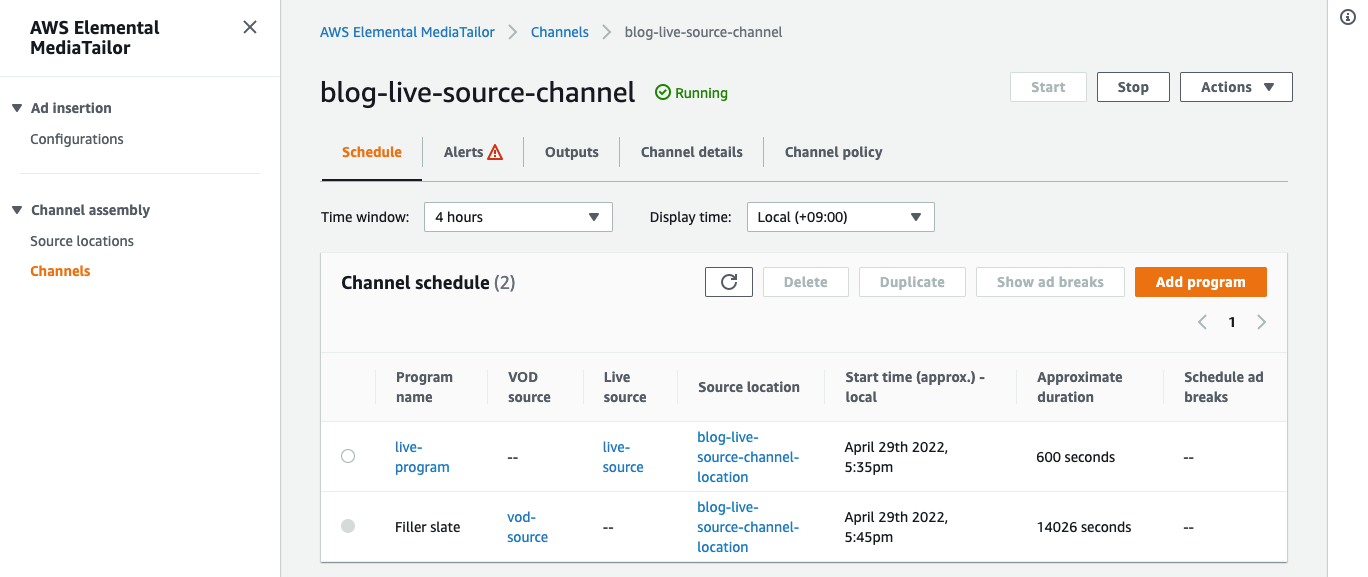This screenshot has width=1368, height=577.
Task: Click the Duplicate button
Action: [x=912, y=282]
